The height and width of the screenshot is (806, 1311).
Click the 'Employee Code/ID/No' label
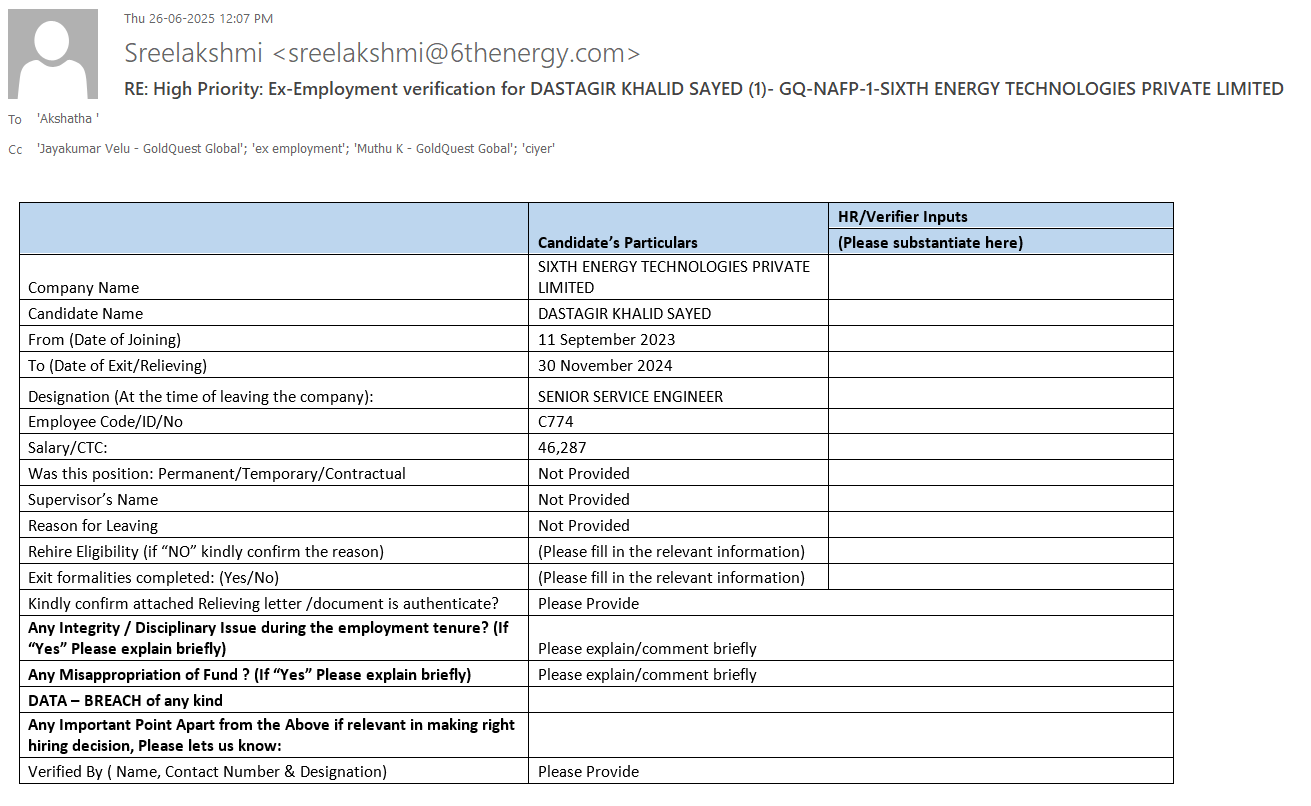point(105,422)
